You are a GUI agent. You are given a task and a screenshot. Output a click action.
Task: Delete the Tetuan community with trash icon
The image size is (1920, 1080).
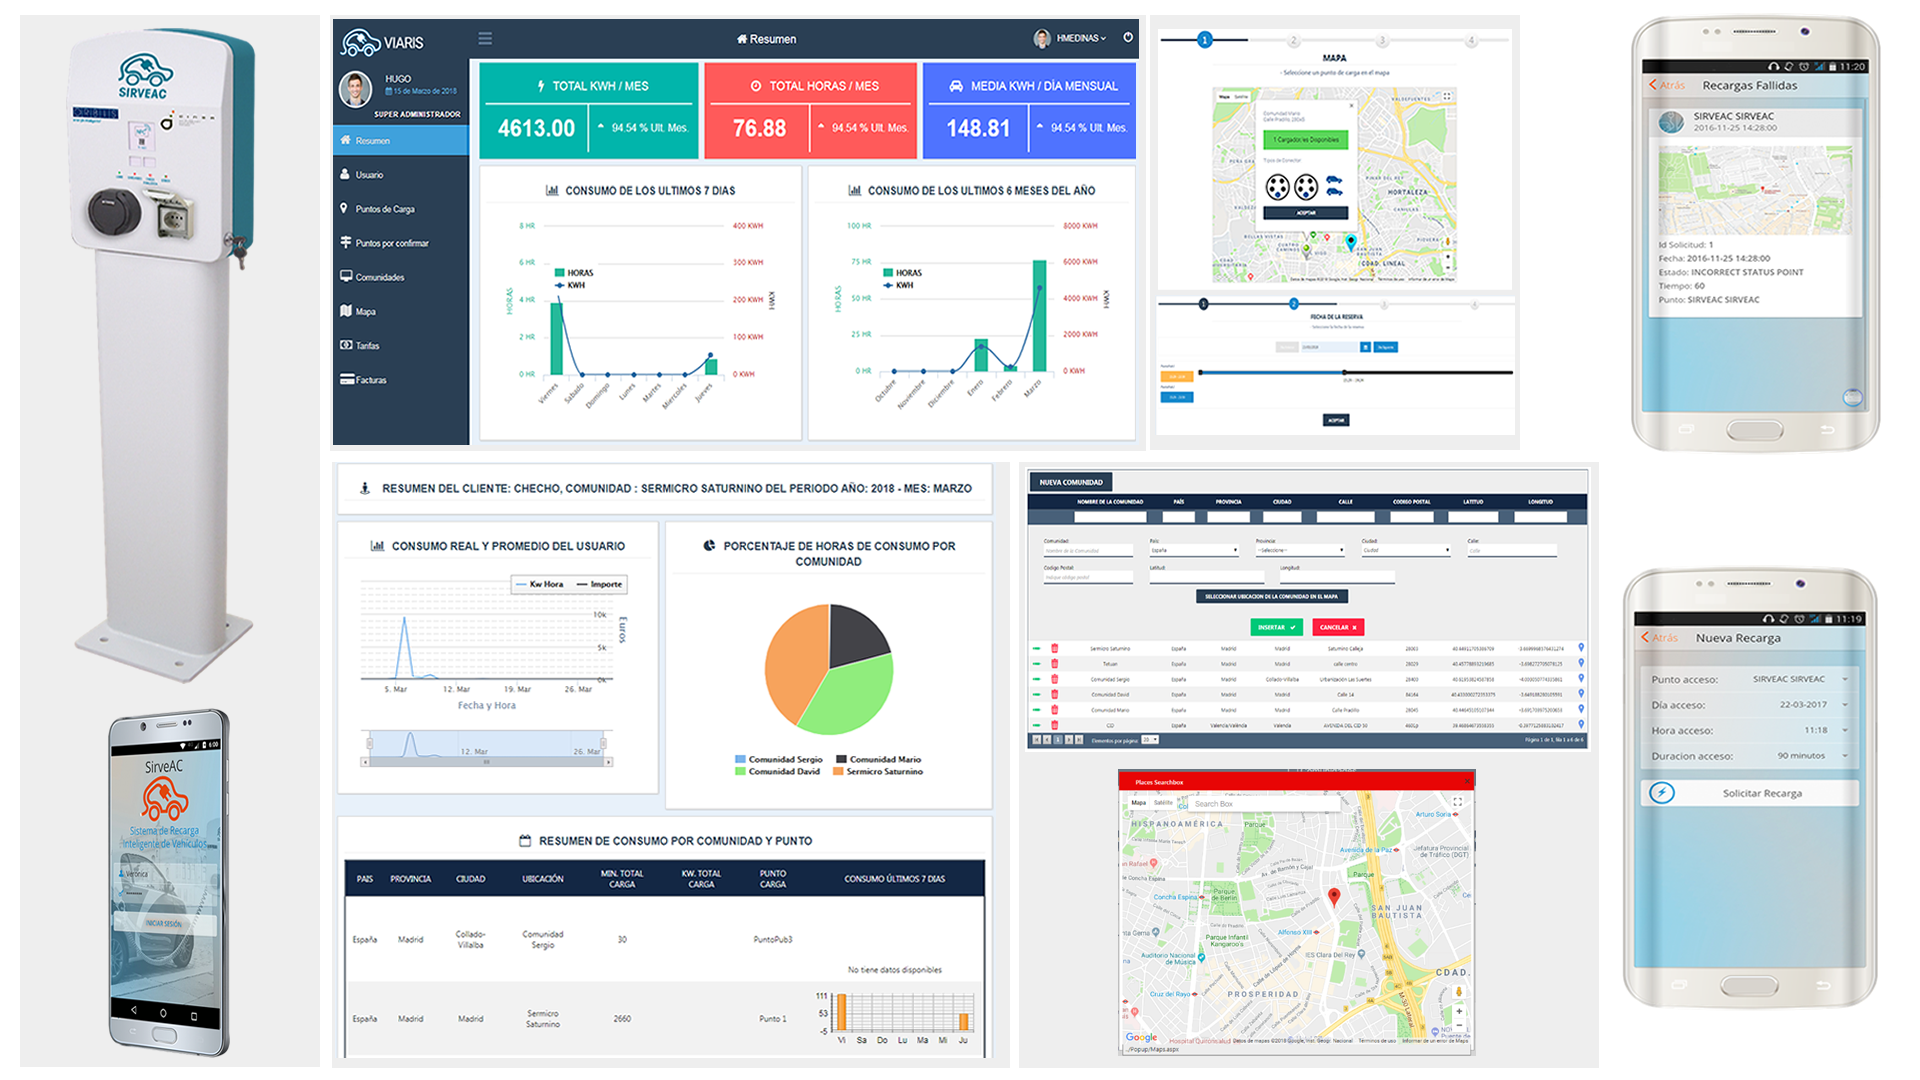[x=1054, y=663]
